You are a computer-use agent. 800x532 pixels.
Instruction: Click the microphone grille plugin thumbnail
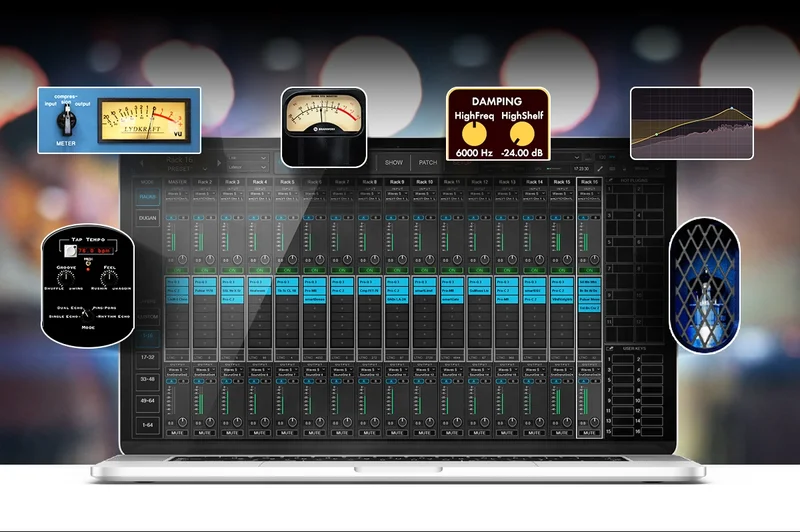click(705, 286)
